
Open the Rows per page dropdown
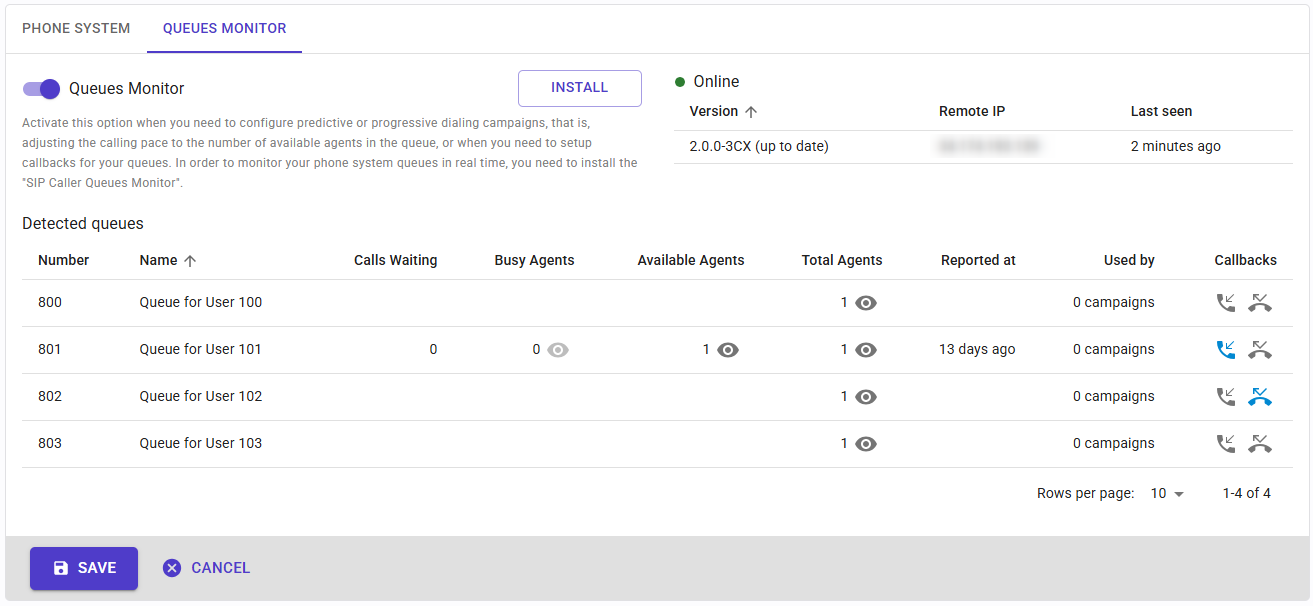click(1167, 494)
